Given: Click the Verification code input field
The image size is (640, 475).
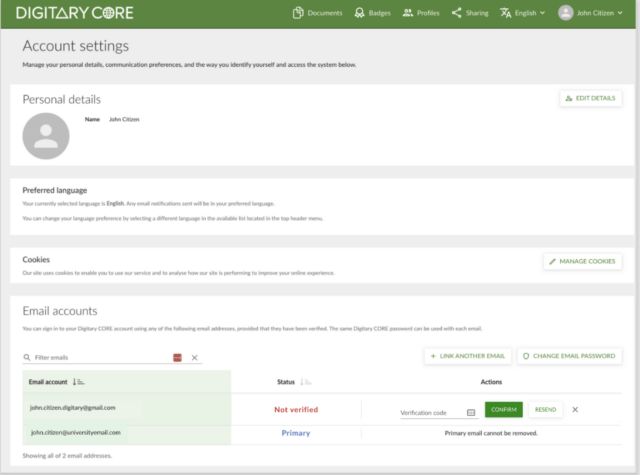Looking at the screenshot, I should 431,411.
